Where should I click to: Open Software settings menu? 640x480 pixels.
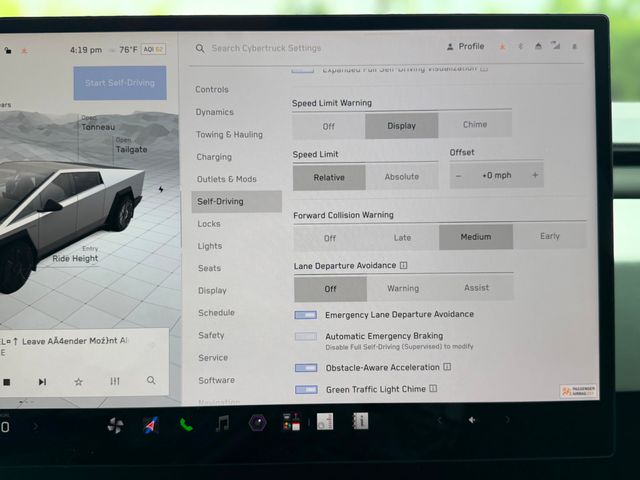(216, 380)
